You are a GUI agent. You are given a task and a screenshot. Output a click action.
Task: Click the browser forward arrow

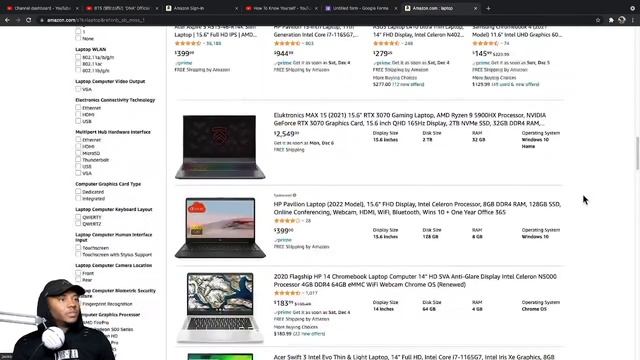click(18, 20)
